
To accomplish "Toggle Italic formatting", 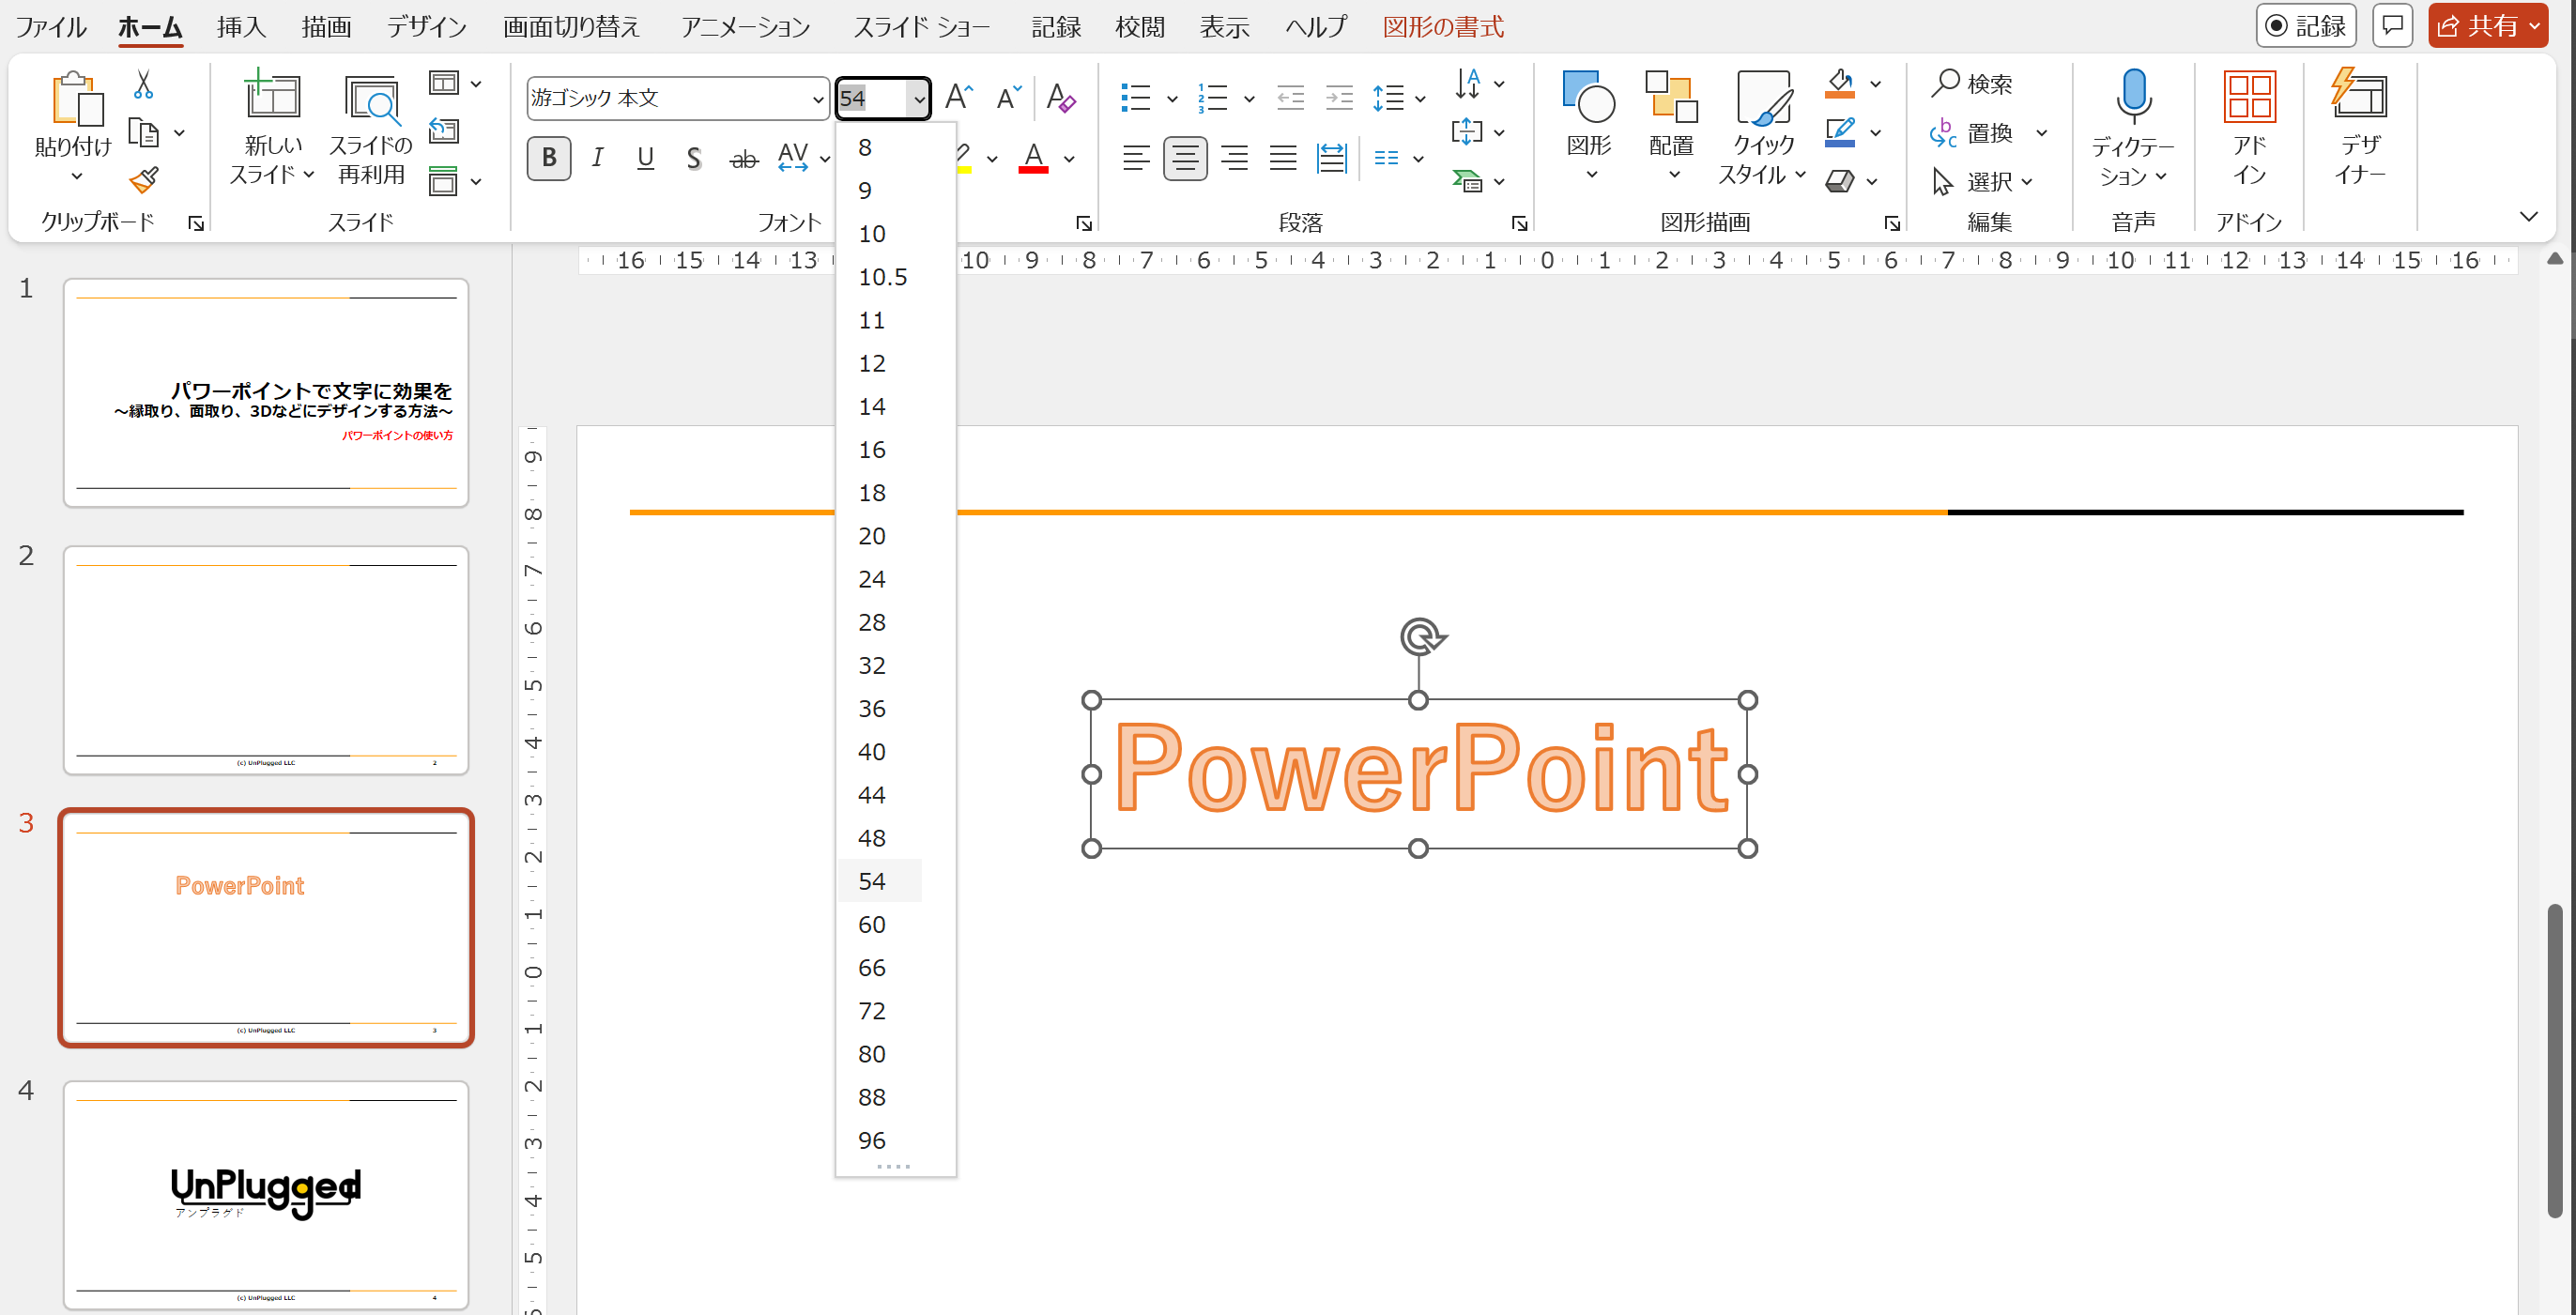I will coord(597,158).
